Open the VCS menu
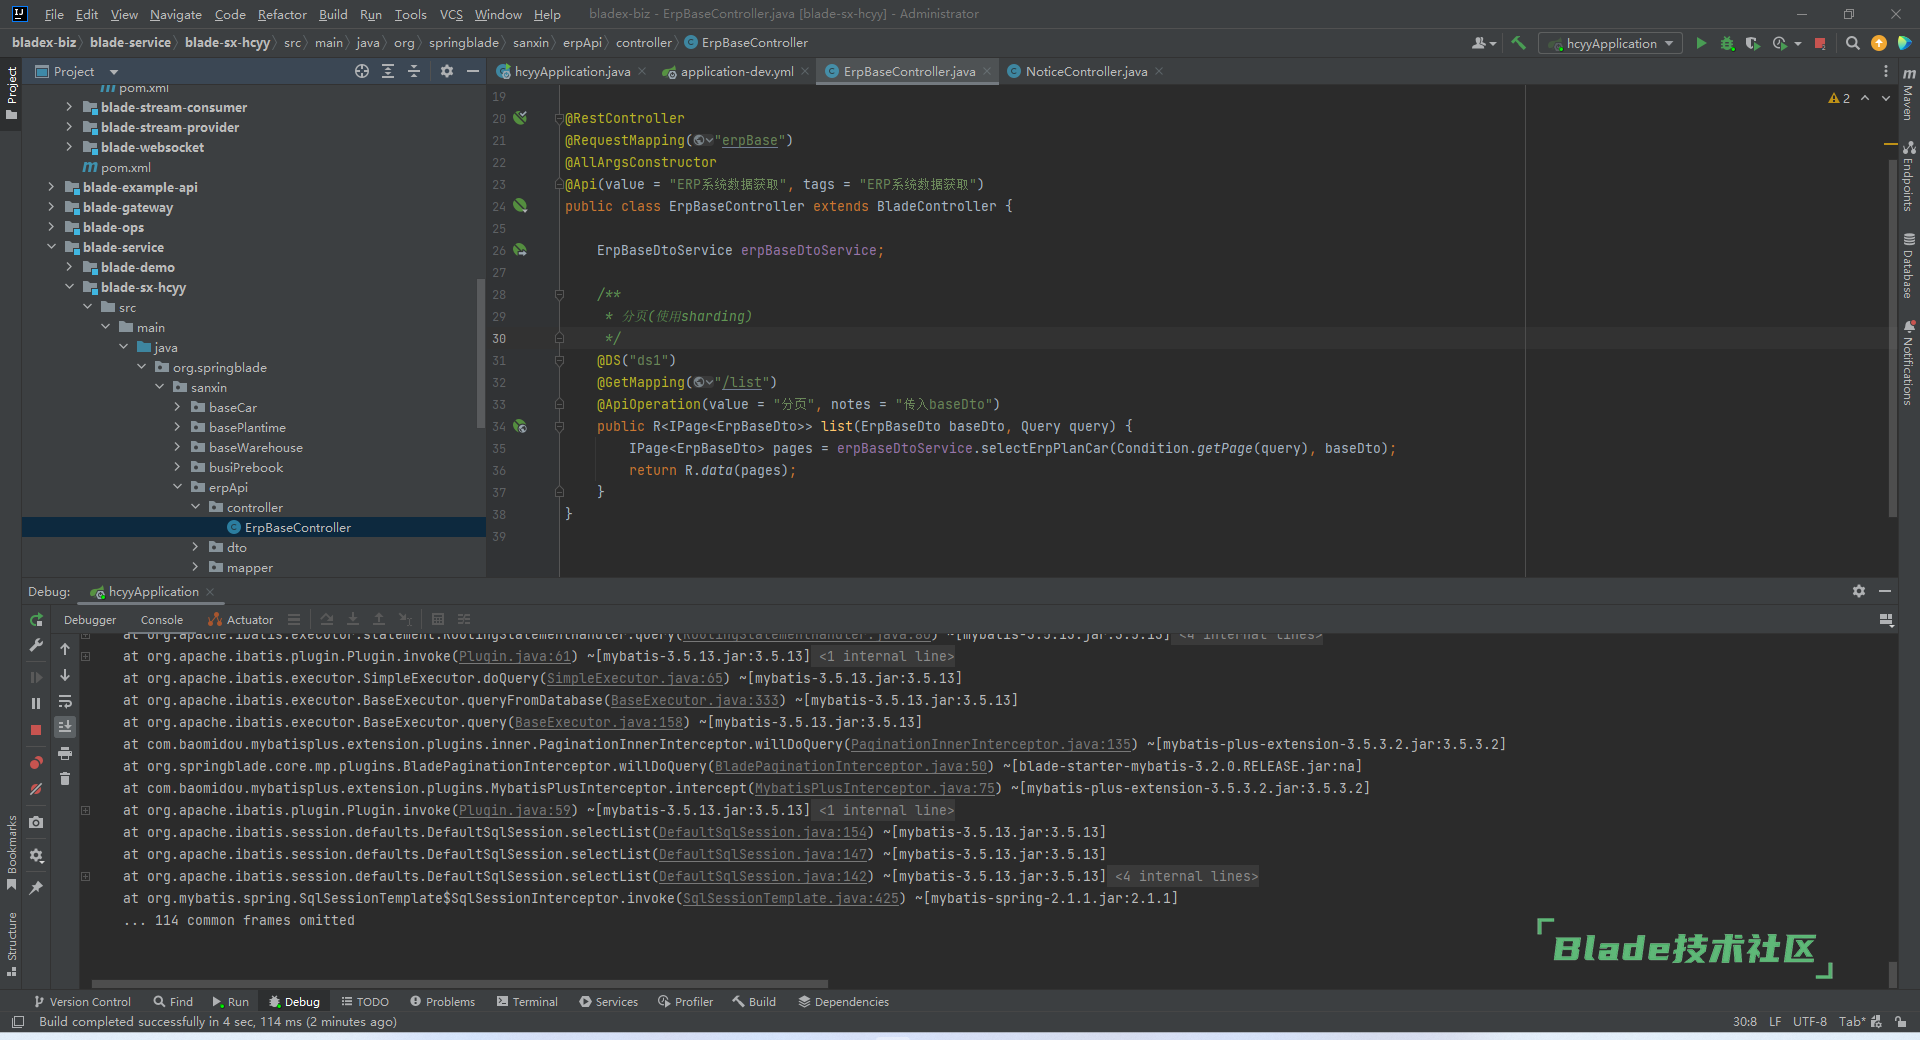The width and height of the screenshot is (1920, 1040). coord(451,14)
